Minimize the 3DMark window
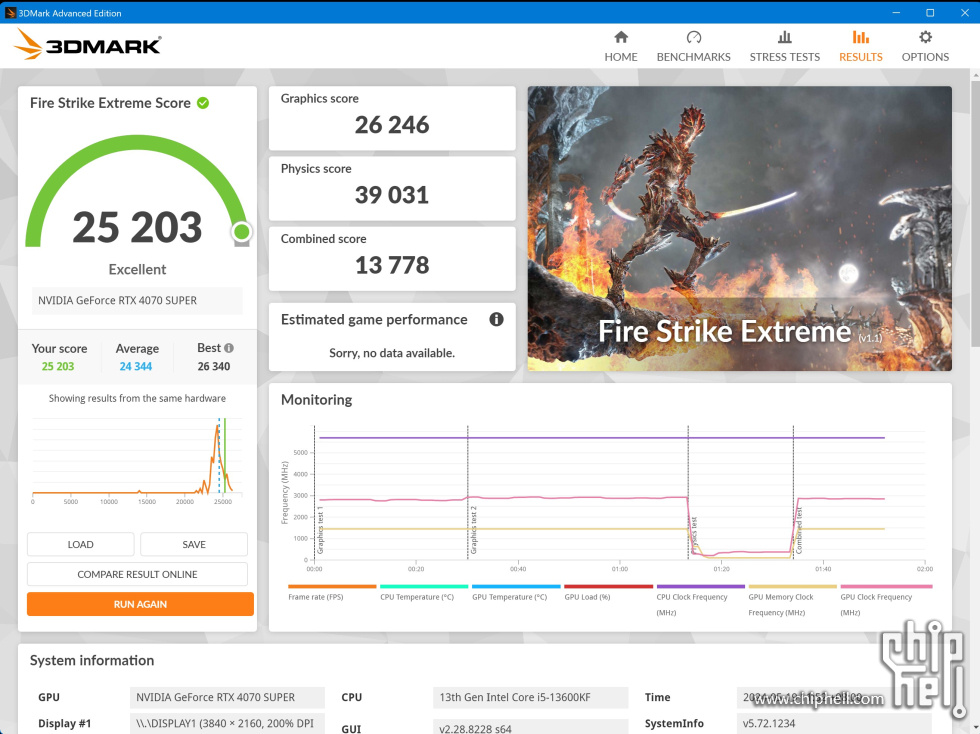The width and height of the screenshot is (980, 734). pyautogui.click(x=896, y=13)
